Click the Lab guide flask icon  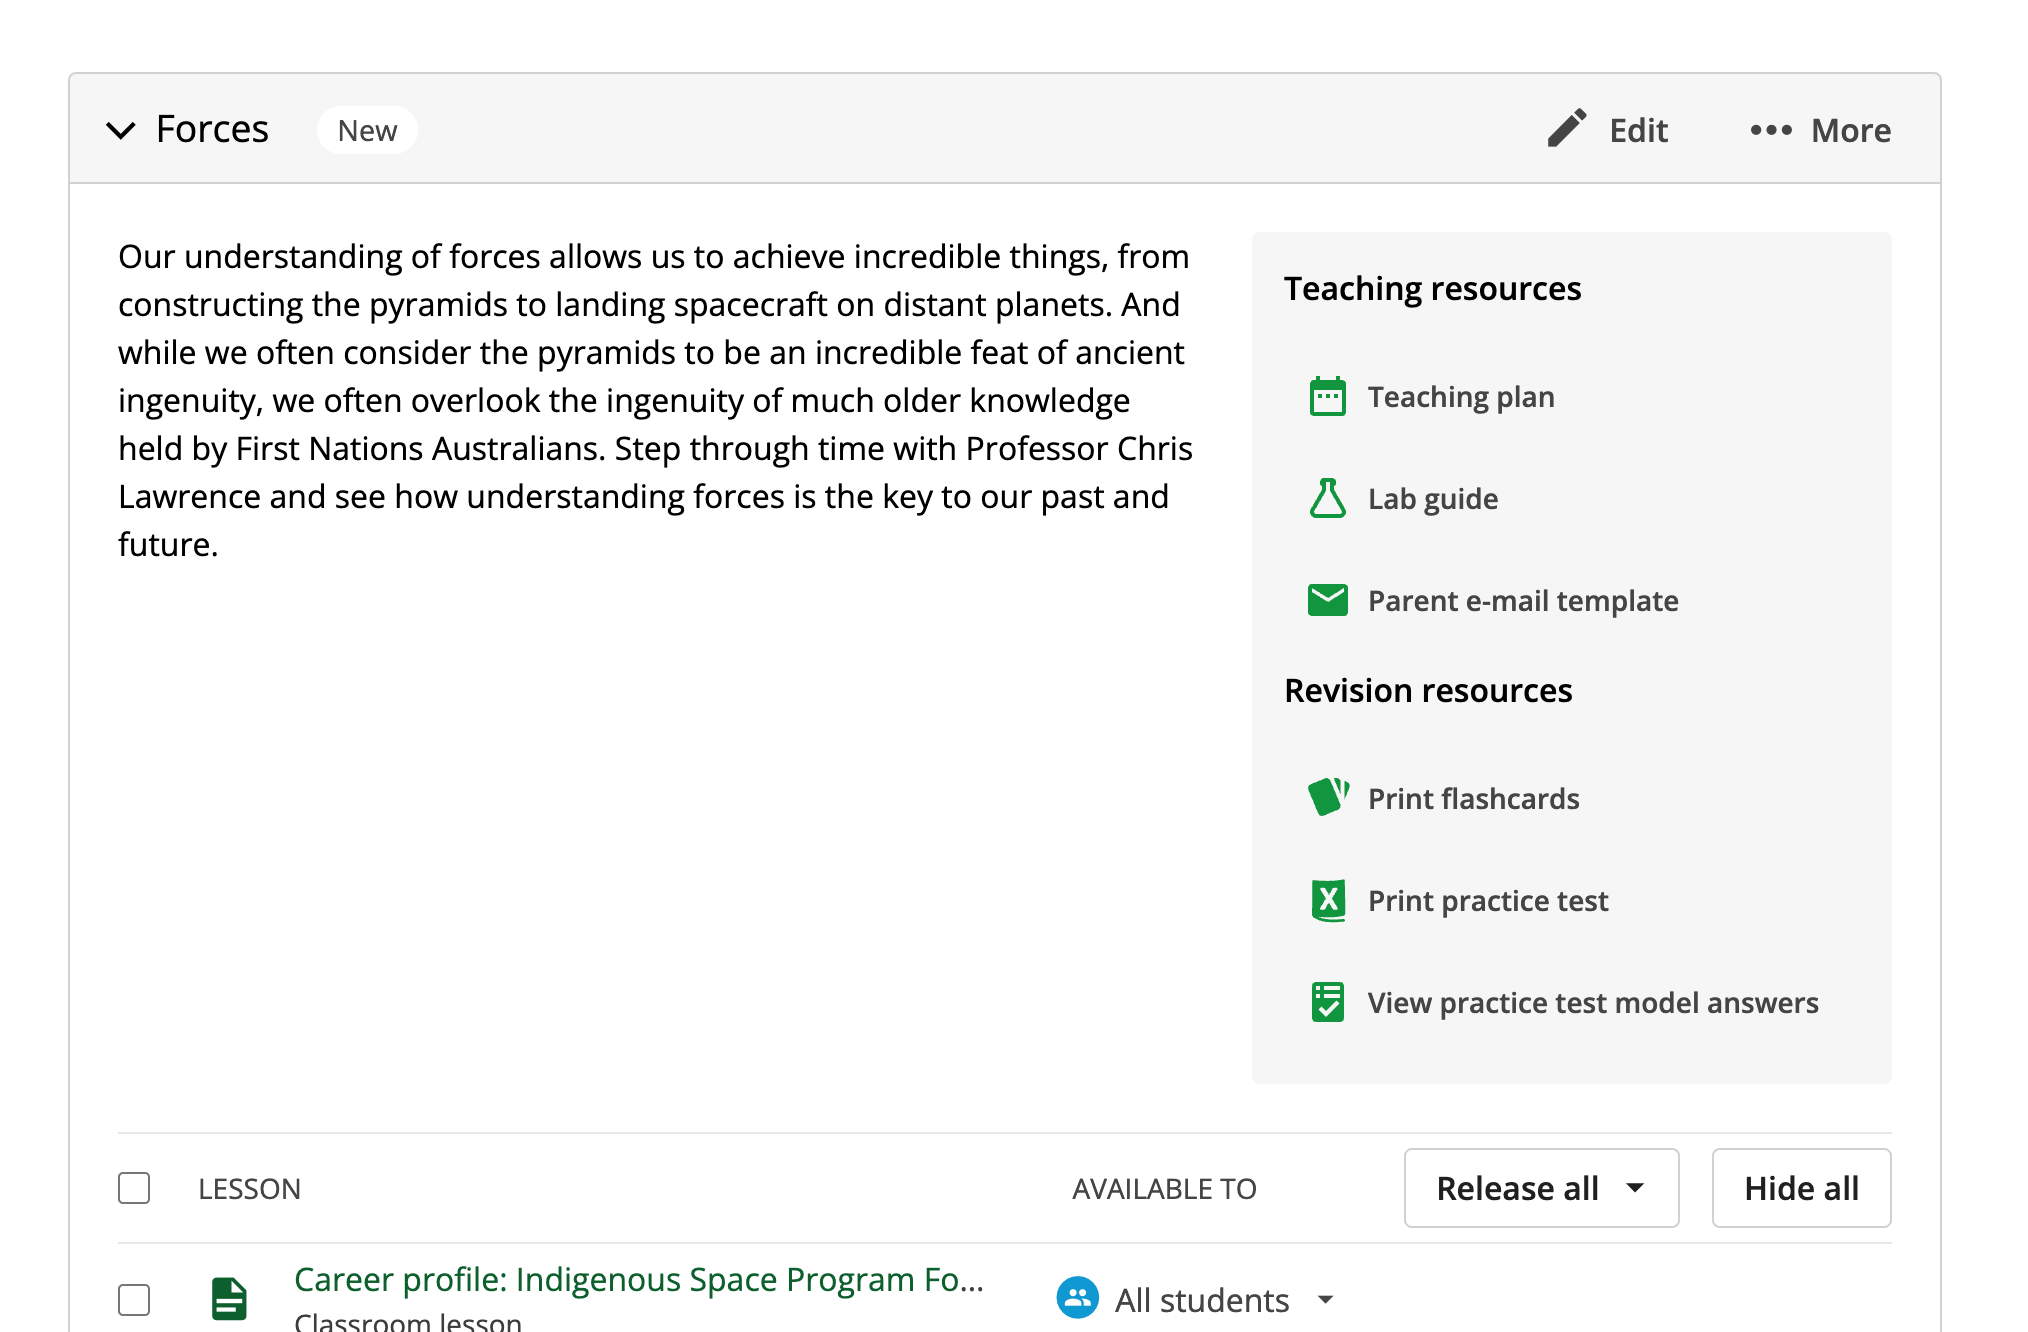click(1327, 498)
